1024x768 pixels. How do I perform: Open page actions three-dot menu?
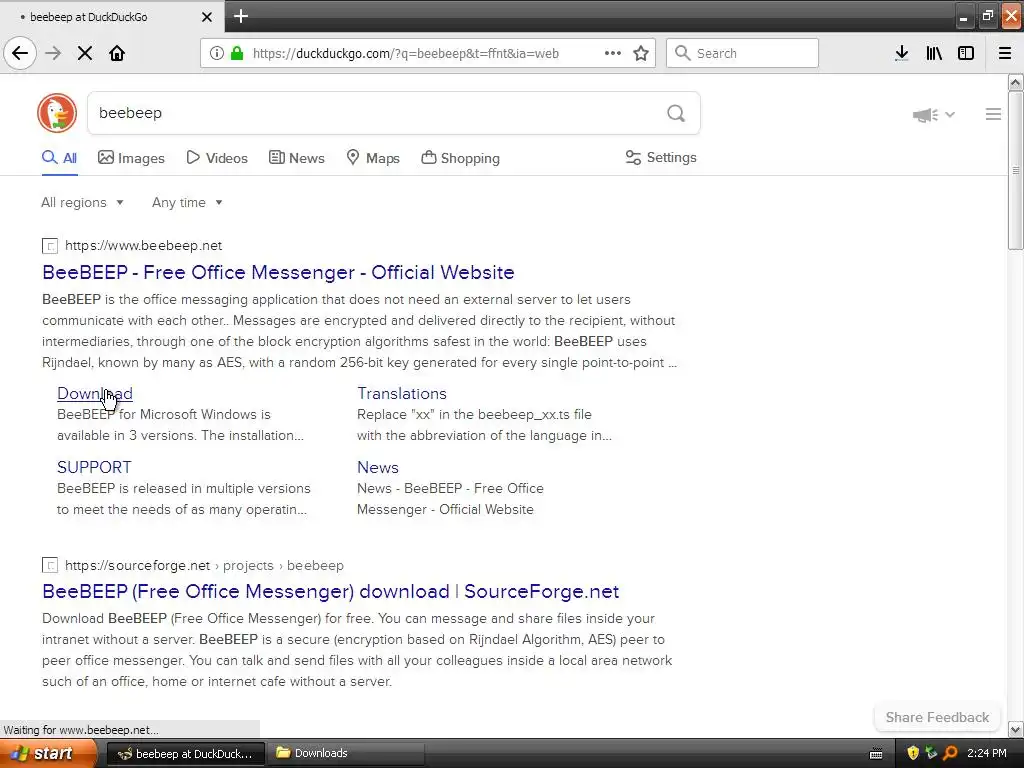[x=613, y=53]
